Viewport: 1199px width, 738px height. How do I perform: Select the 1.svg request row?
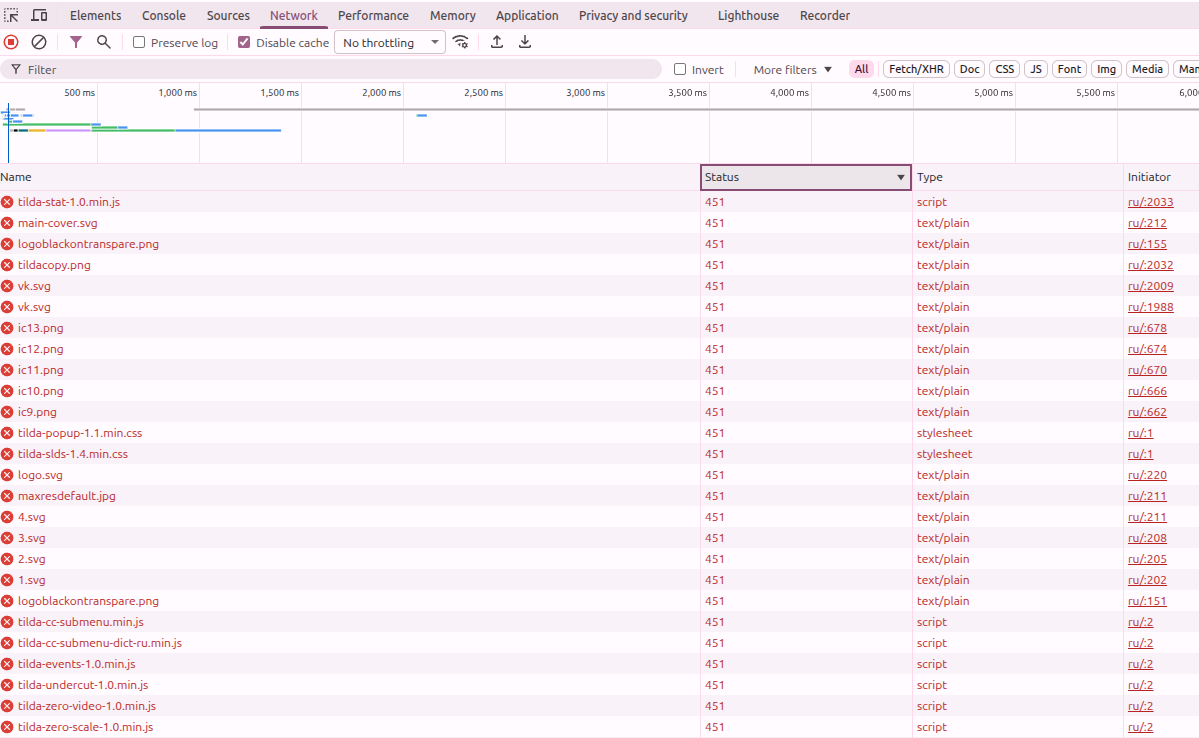click(x=600, y=580)
